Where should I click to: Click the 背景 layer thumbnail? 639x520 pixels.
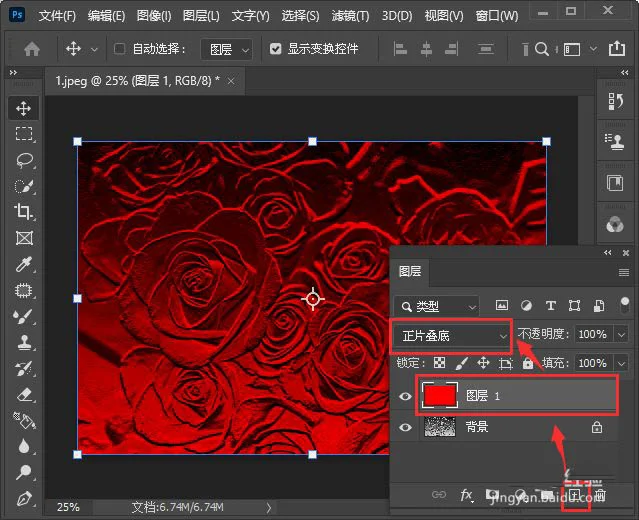pos(440,427)
